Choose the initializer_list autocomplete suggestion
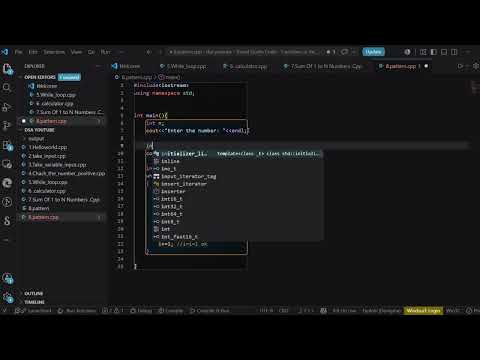The width and height of the screenshot is (480, 360). coord(237,154)
